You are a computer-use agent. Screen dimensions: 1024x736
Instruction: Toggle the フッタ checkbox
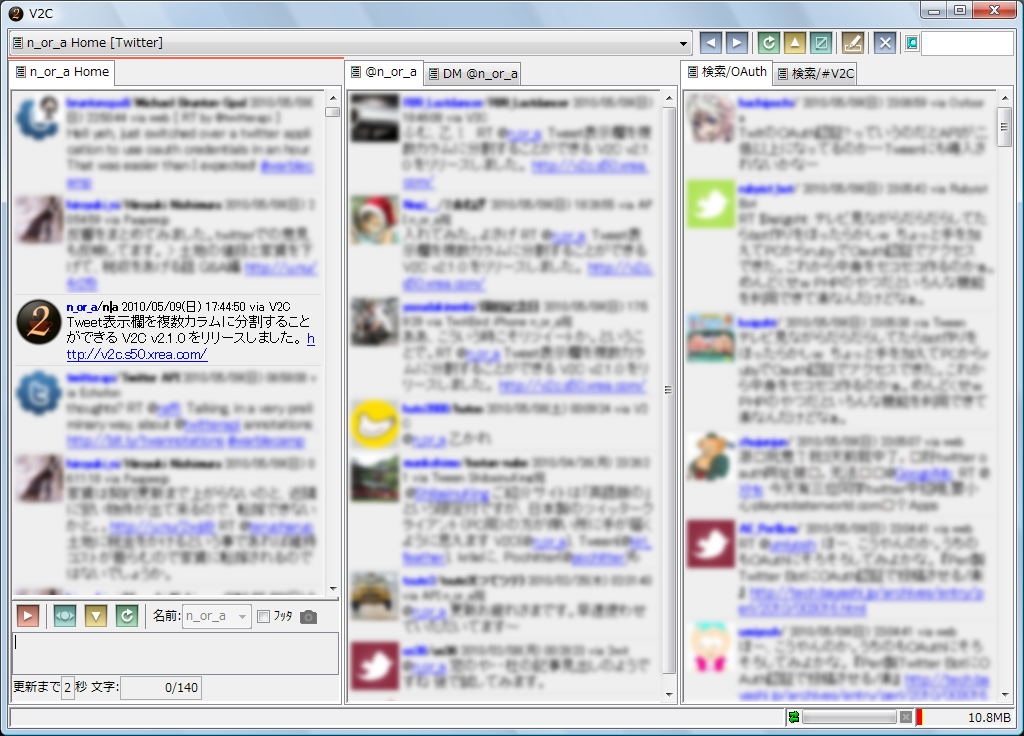click(x=264, y=617)
